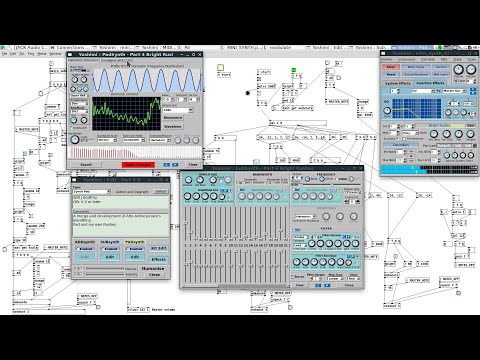Switch to Harmonic Structure tab

(x=83, y=60)
